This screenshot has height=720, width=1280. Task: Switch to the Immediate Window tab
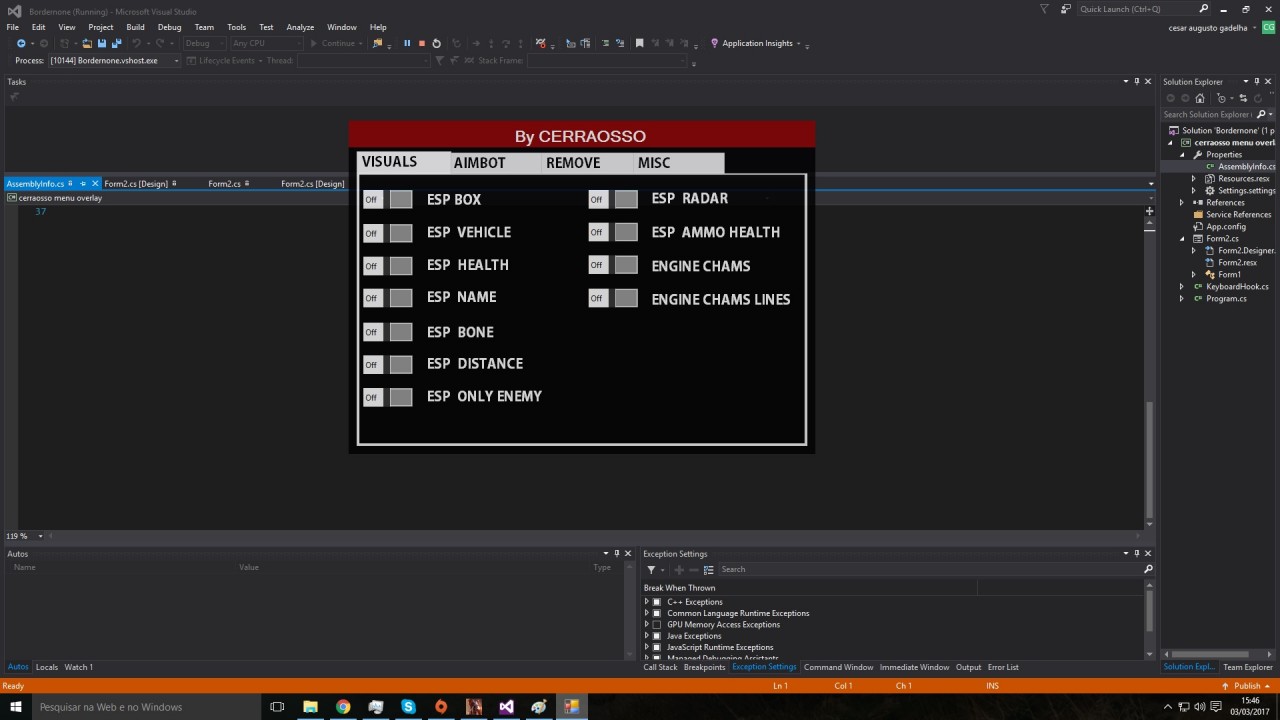(x=914, y=667)
